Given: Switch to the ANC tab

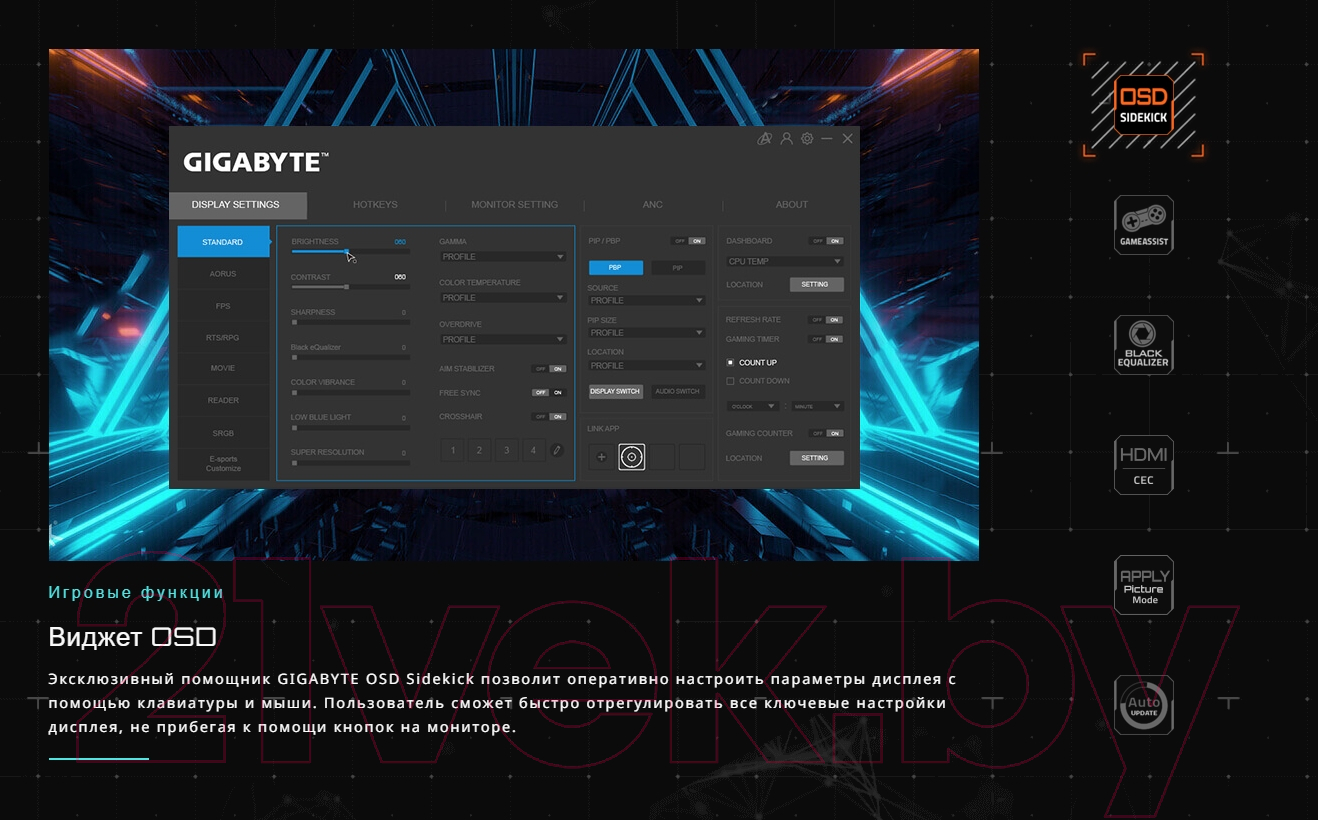Looking at the screenshot, I should pos(653,205).
